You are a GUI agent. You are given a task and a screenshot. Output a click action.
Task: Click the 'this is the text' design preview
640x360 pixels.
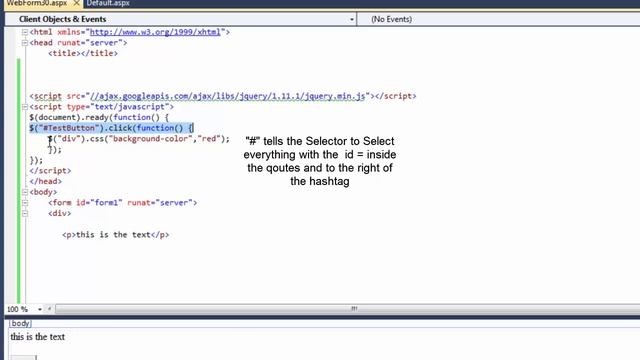click(38, 337)
